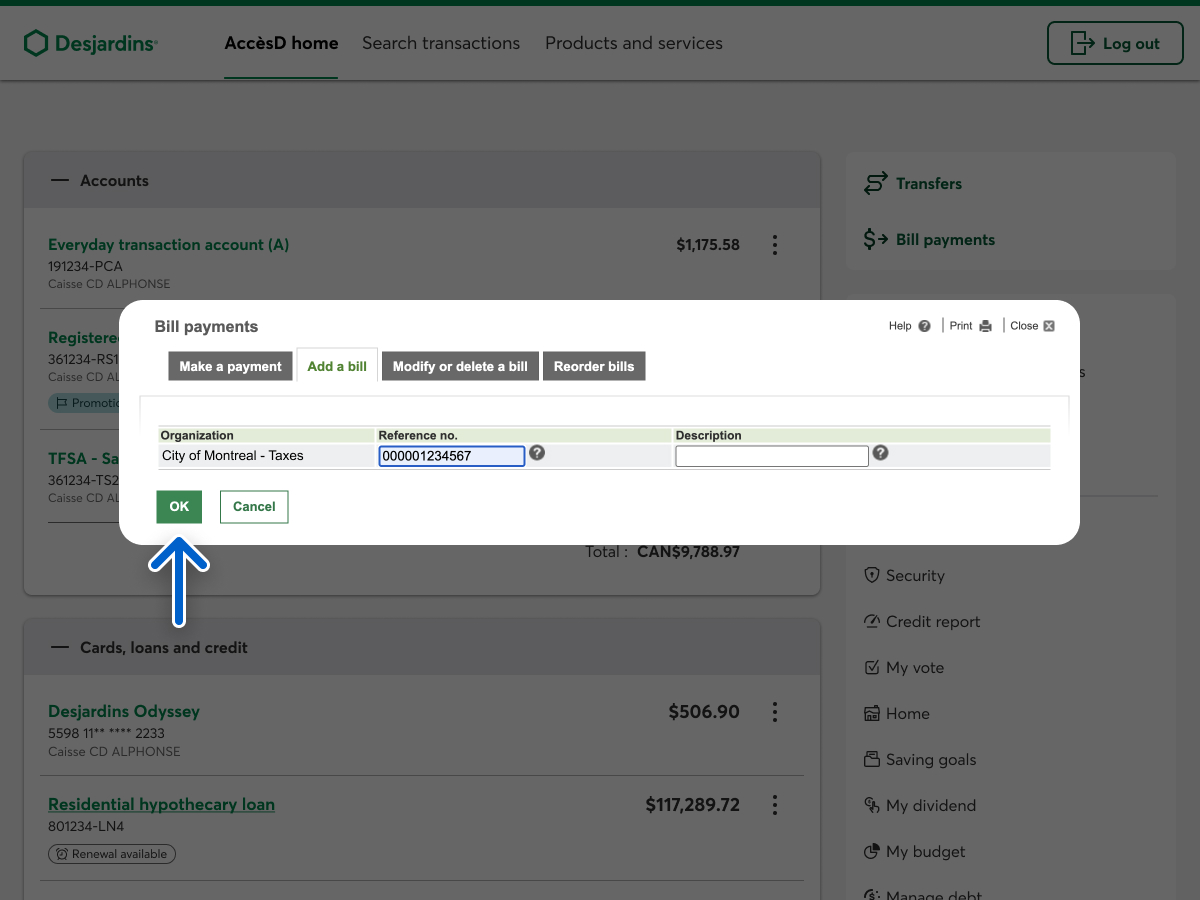
Task: Open Bill payments dollar icon
Action: (875, 240)
